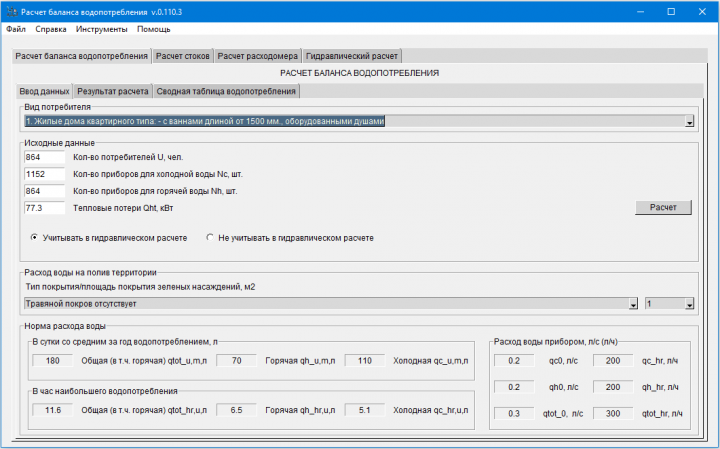This screenshot has width=720, height=449.
Task: Switch to Гидравлический расчет tab
Action: pos(352,56)
